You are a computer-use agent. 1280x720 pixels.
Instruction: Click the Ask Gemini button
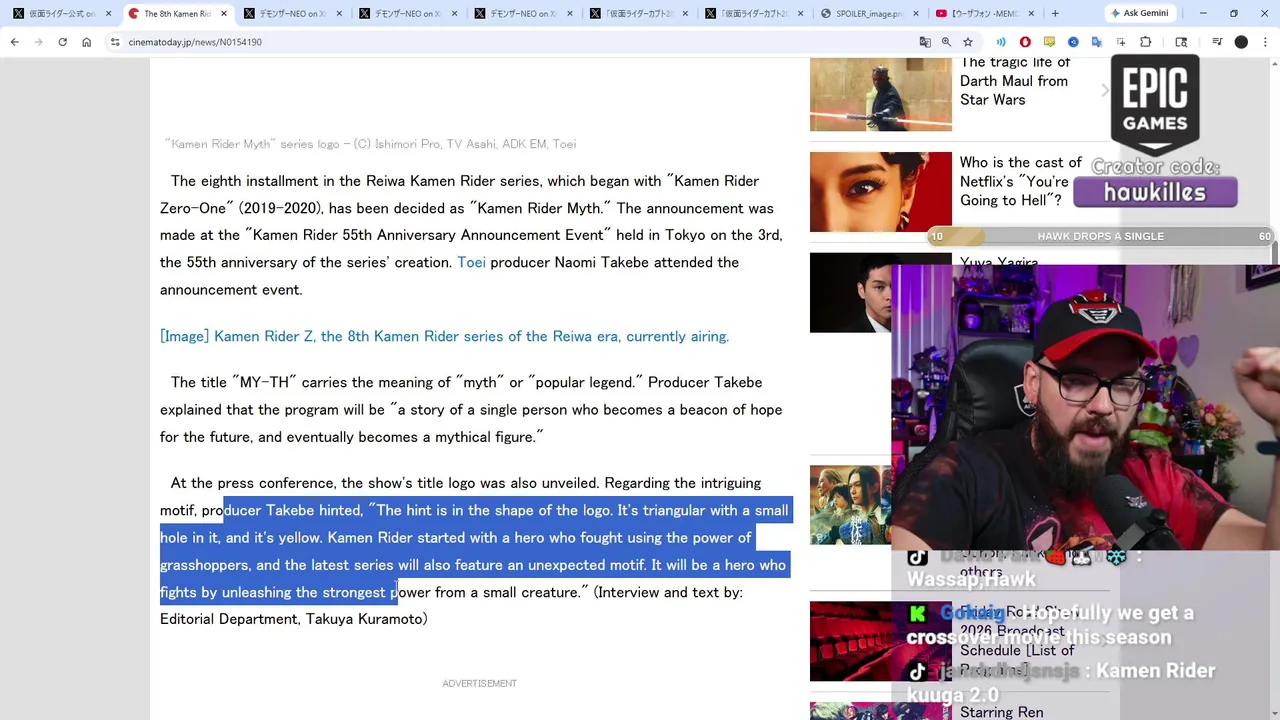point(1138,13)
